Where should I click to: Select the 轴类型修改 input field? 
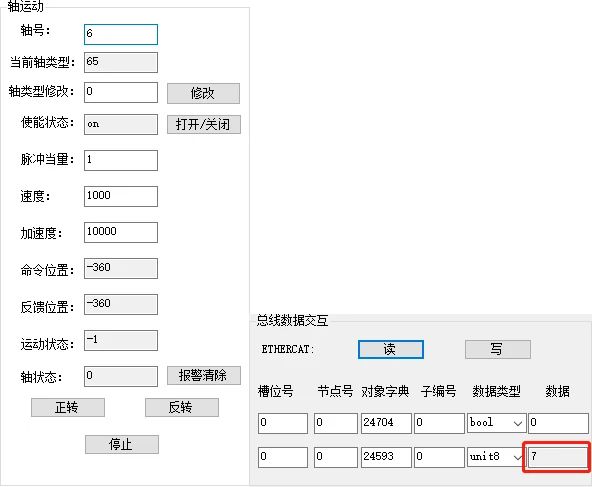[121, 92]
